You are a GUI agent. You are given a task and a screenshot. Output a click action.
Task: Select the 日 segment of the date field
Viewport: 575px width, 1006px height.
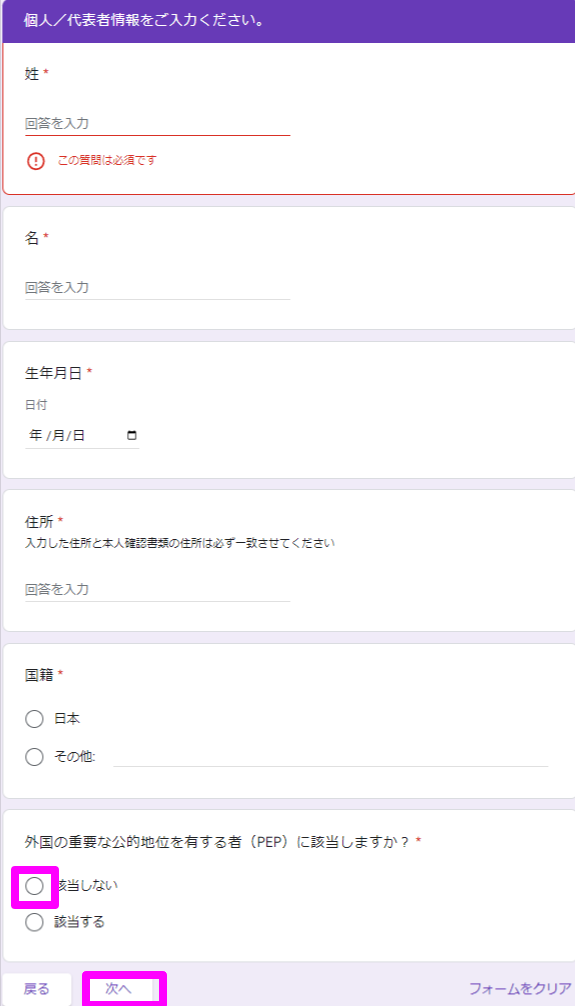[78, 436]
